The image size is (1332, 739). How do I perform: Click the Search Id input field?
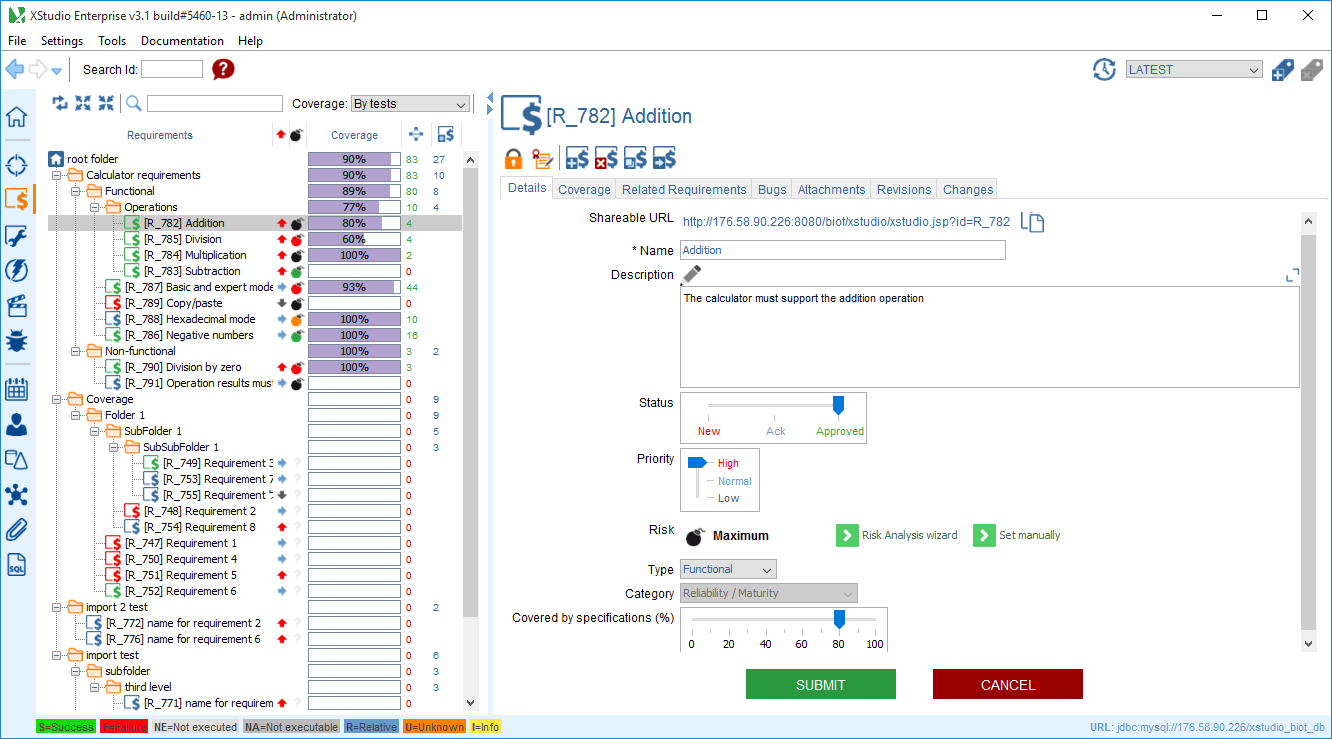pyautogui.click(x=172, y=69)
